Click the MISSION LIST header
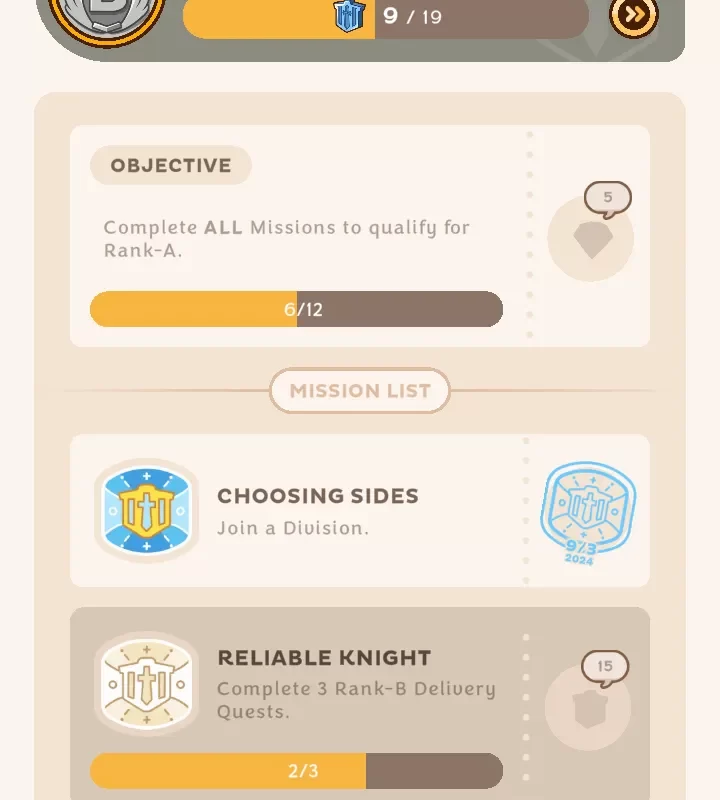 click(360, 391)
